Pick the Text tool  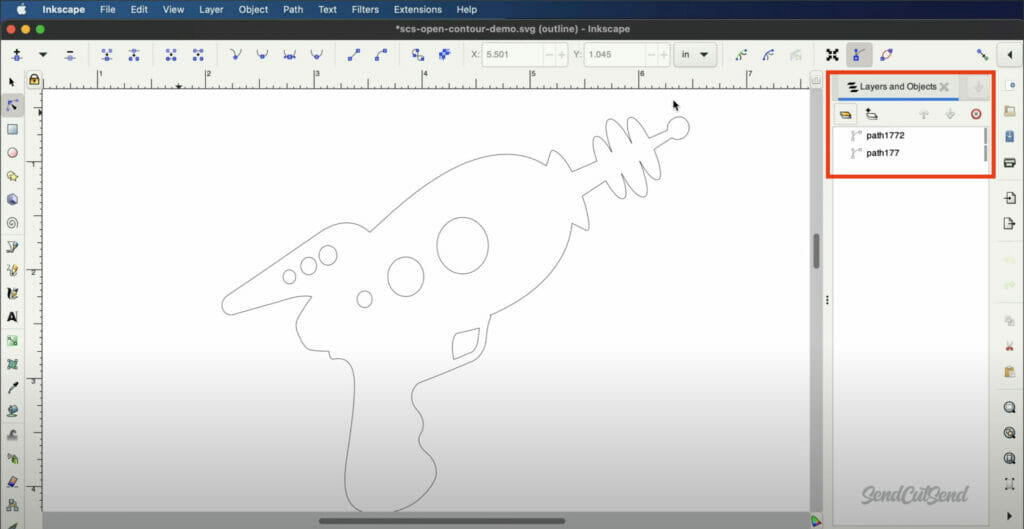(12, 317)
